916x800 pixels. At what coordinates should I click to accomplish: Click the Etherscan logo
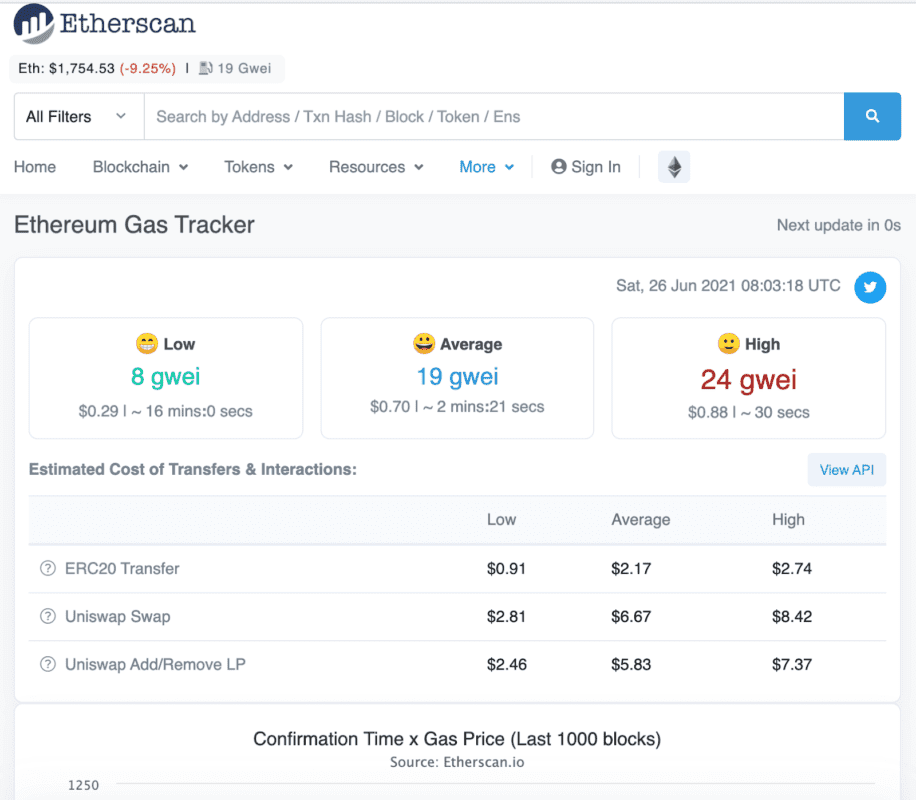pyautogui.click(x=105, y=24)
